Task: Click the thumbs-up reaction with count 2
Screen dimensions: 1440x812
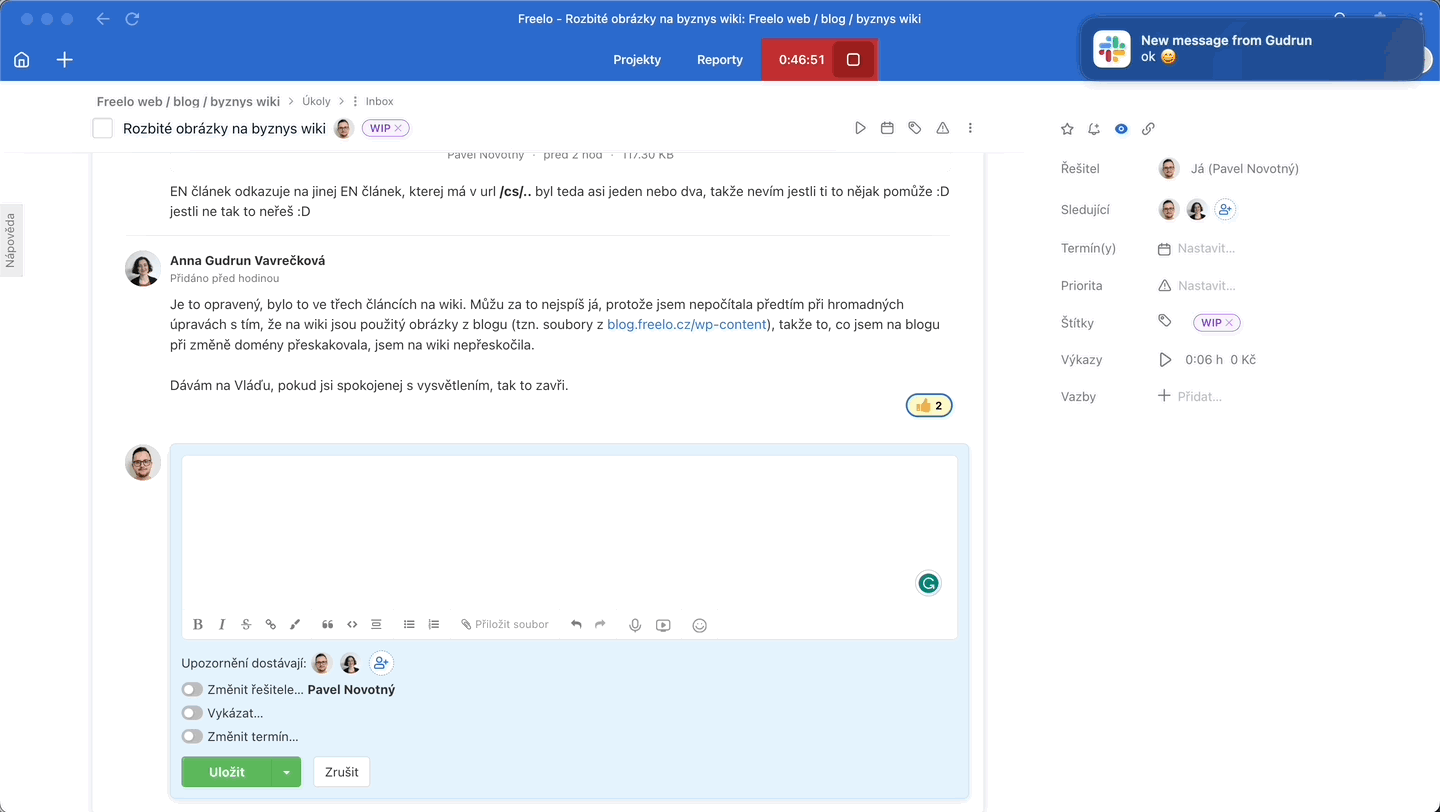Action: click(929, 405)
